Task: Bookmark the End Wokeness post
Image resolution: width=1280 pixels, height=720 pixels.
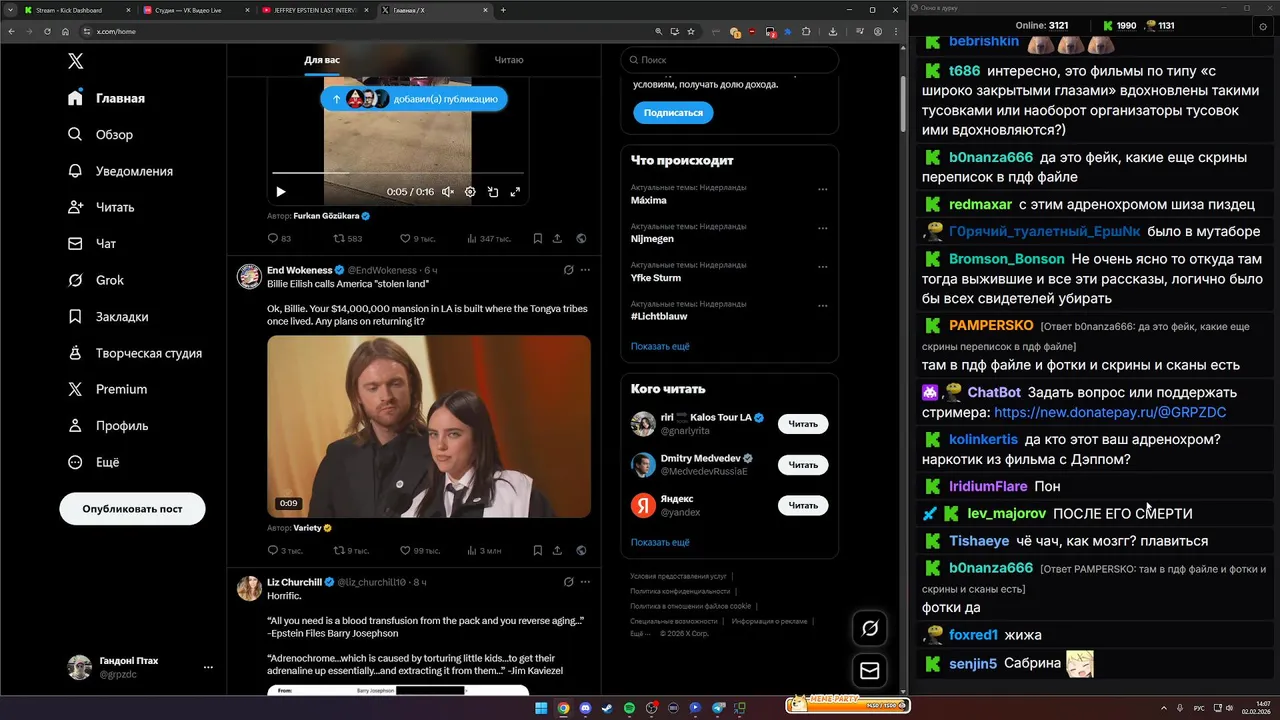Action: 537,550
